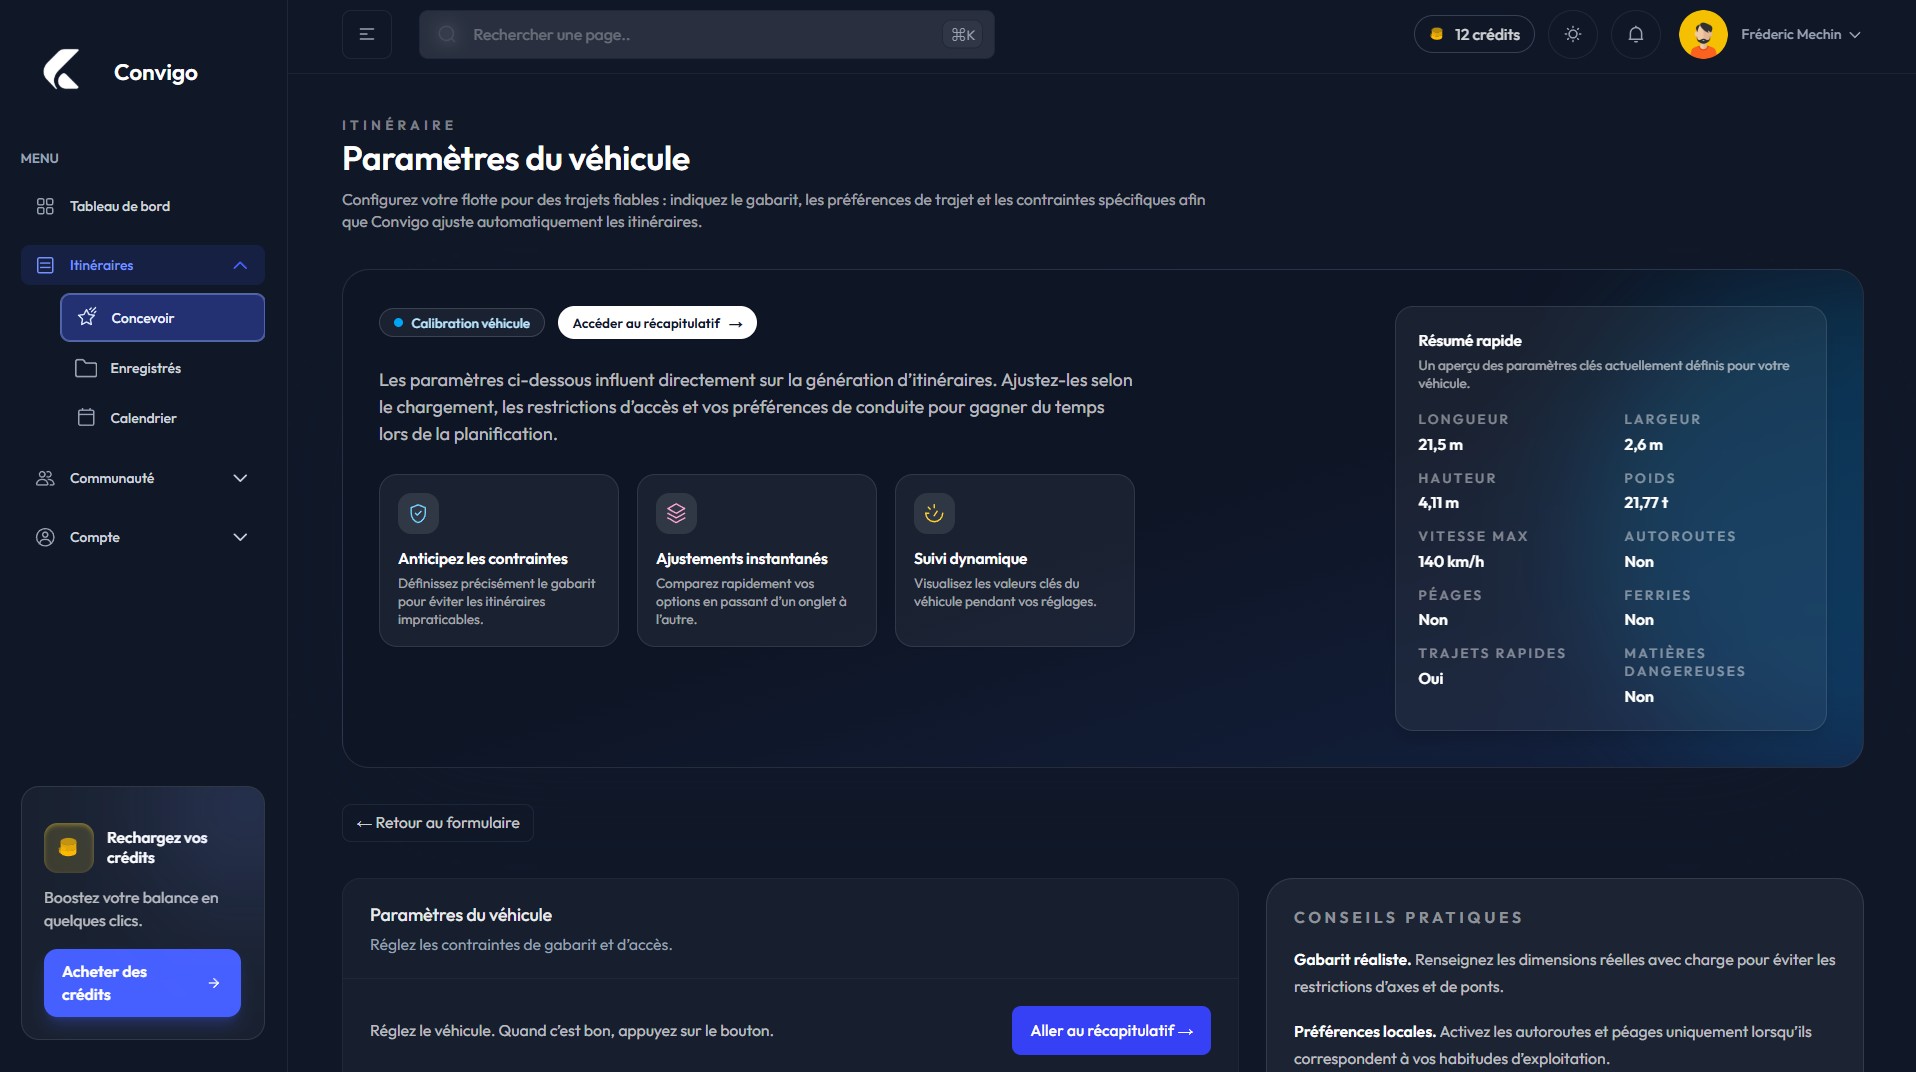Open the Fréderic Mechin user dropdown
The image size is (1916, 1072).
point(1799,35)
